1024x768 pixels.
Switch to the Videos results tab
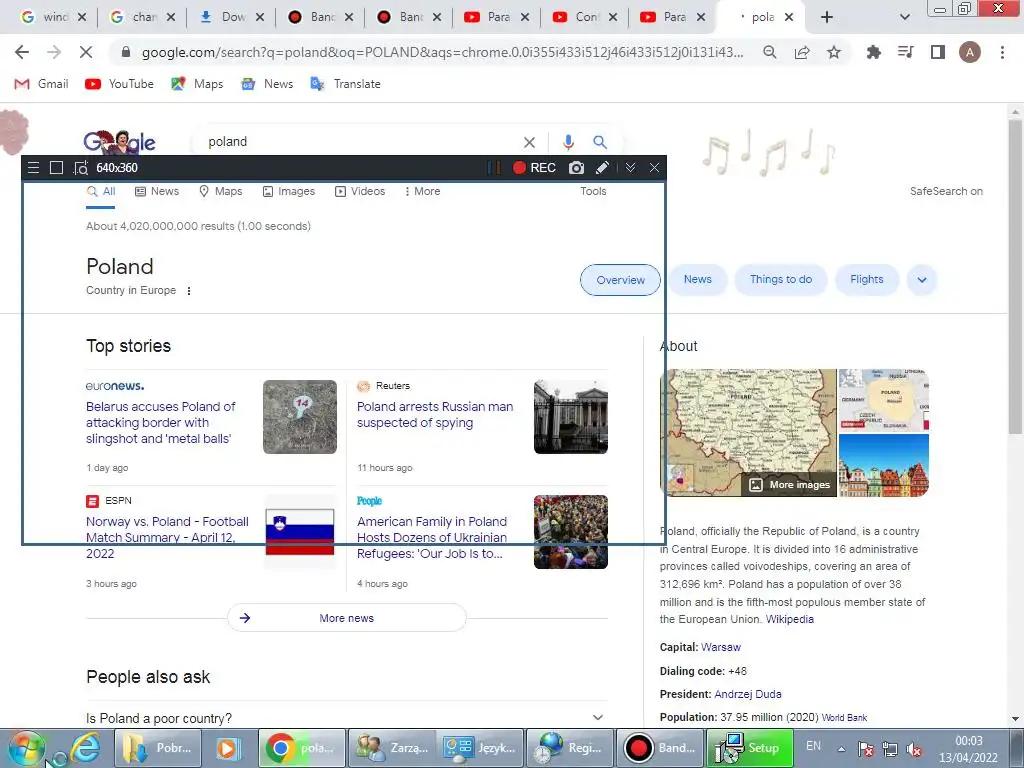pos(360,191)
